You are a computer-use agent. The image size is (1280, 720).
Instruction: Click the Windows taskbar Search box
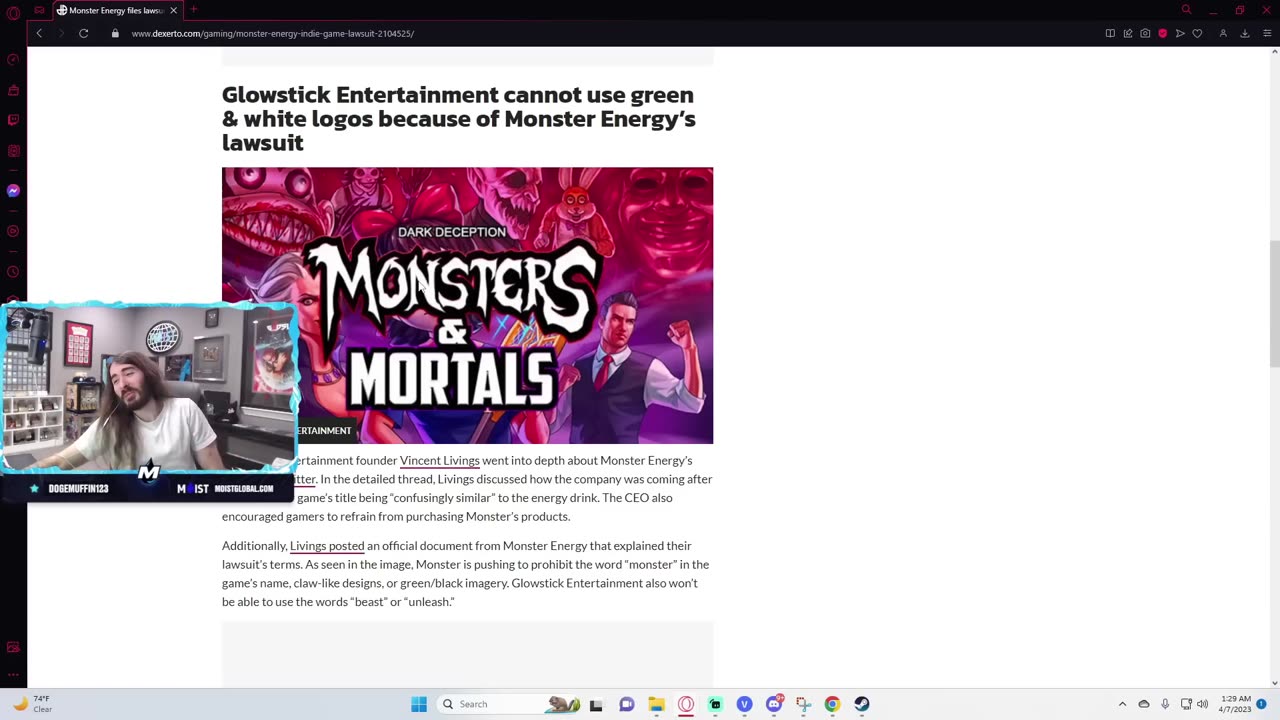click(x=510, y=704)
